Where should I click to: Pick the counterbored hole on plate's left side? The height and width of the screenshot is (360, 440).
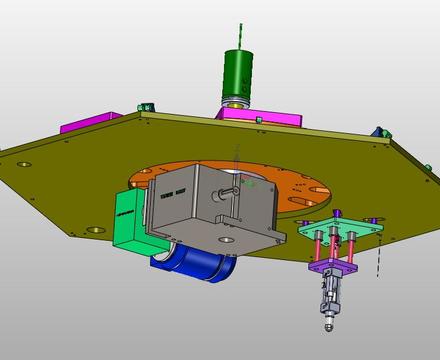pyautogui.click(x=24, y=164)
